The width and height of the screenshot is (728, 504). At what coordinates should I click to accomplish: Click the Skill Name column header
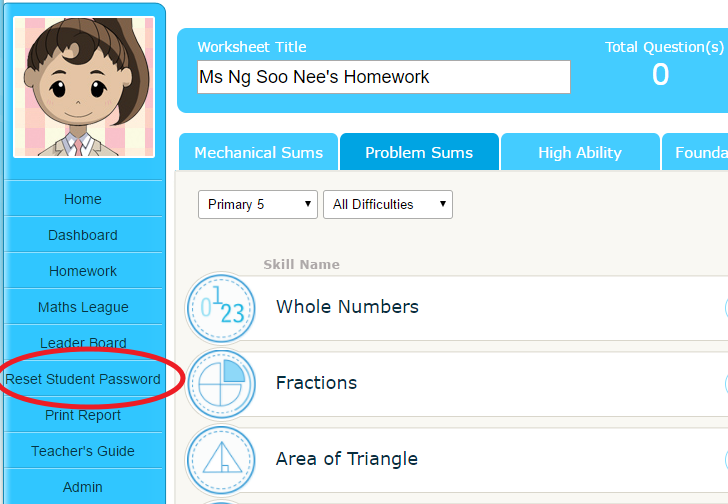point(301,265)
